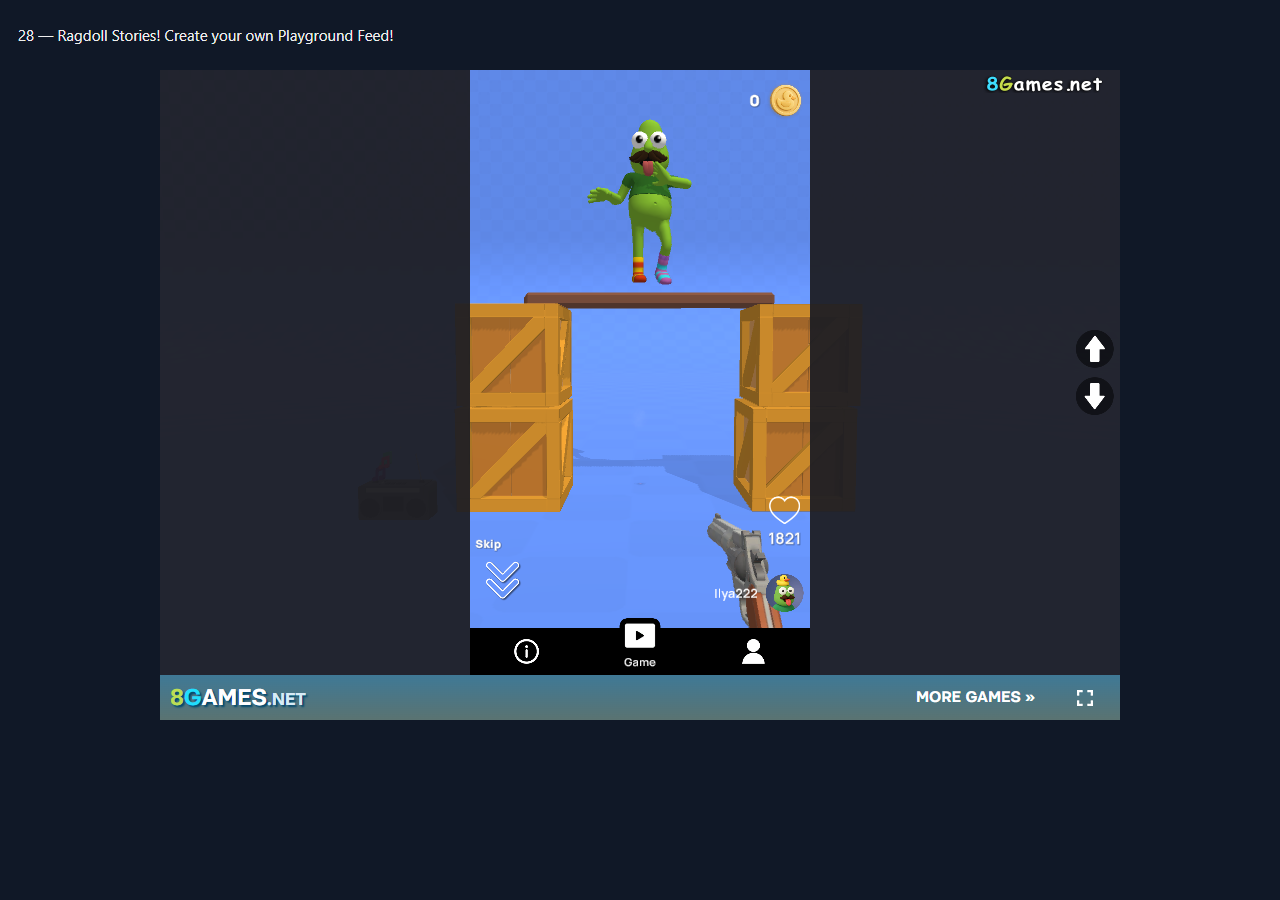Open the profile person tab
Viewport: 1280px width, 900px height.
pyautogui.click(x=753, y=652)
